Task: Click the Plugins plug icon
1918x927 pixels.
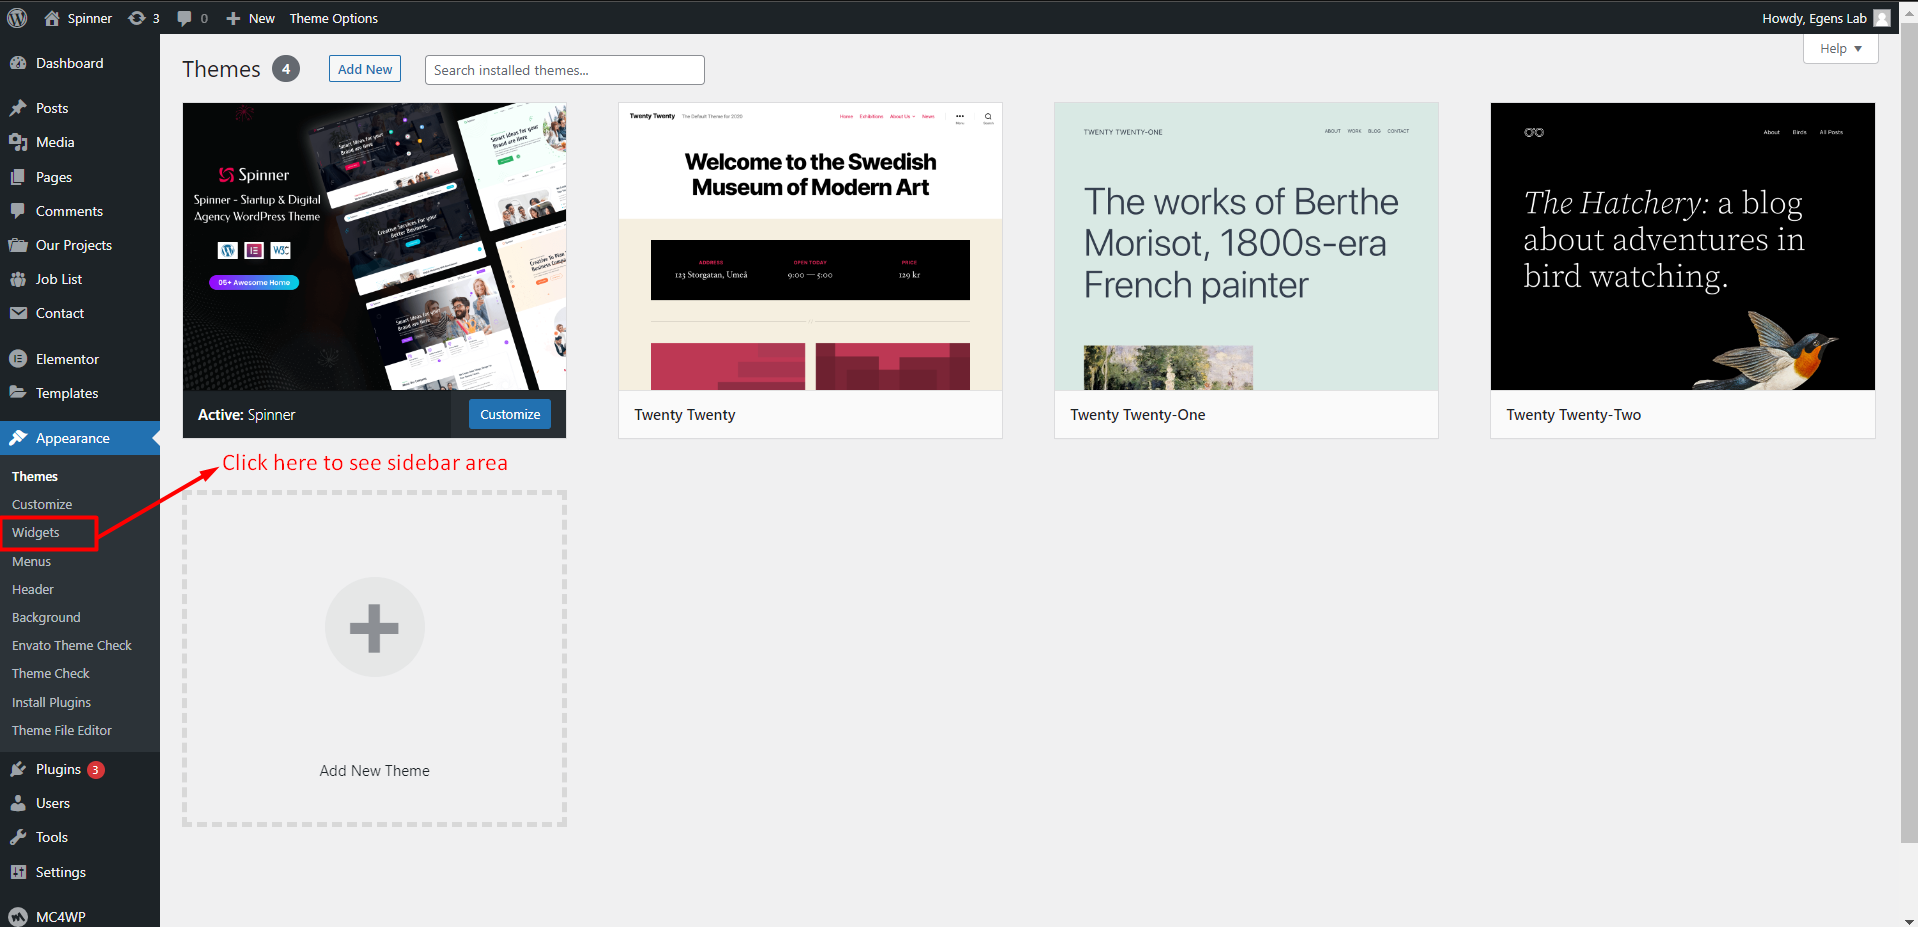Action: click(x=18, y=769)
